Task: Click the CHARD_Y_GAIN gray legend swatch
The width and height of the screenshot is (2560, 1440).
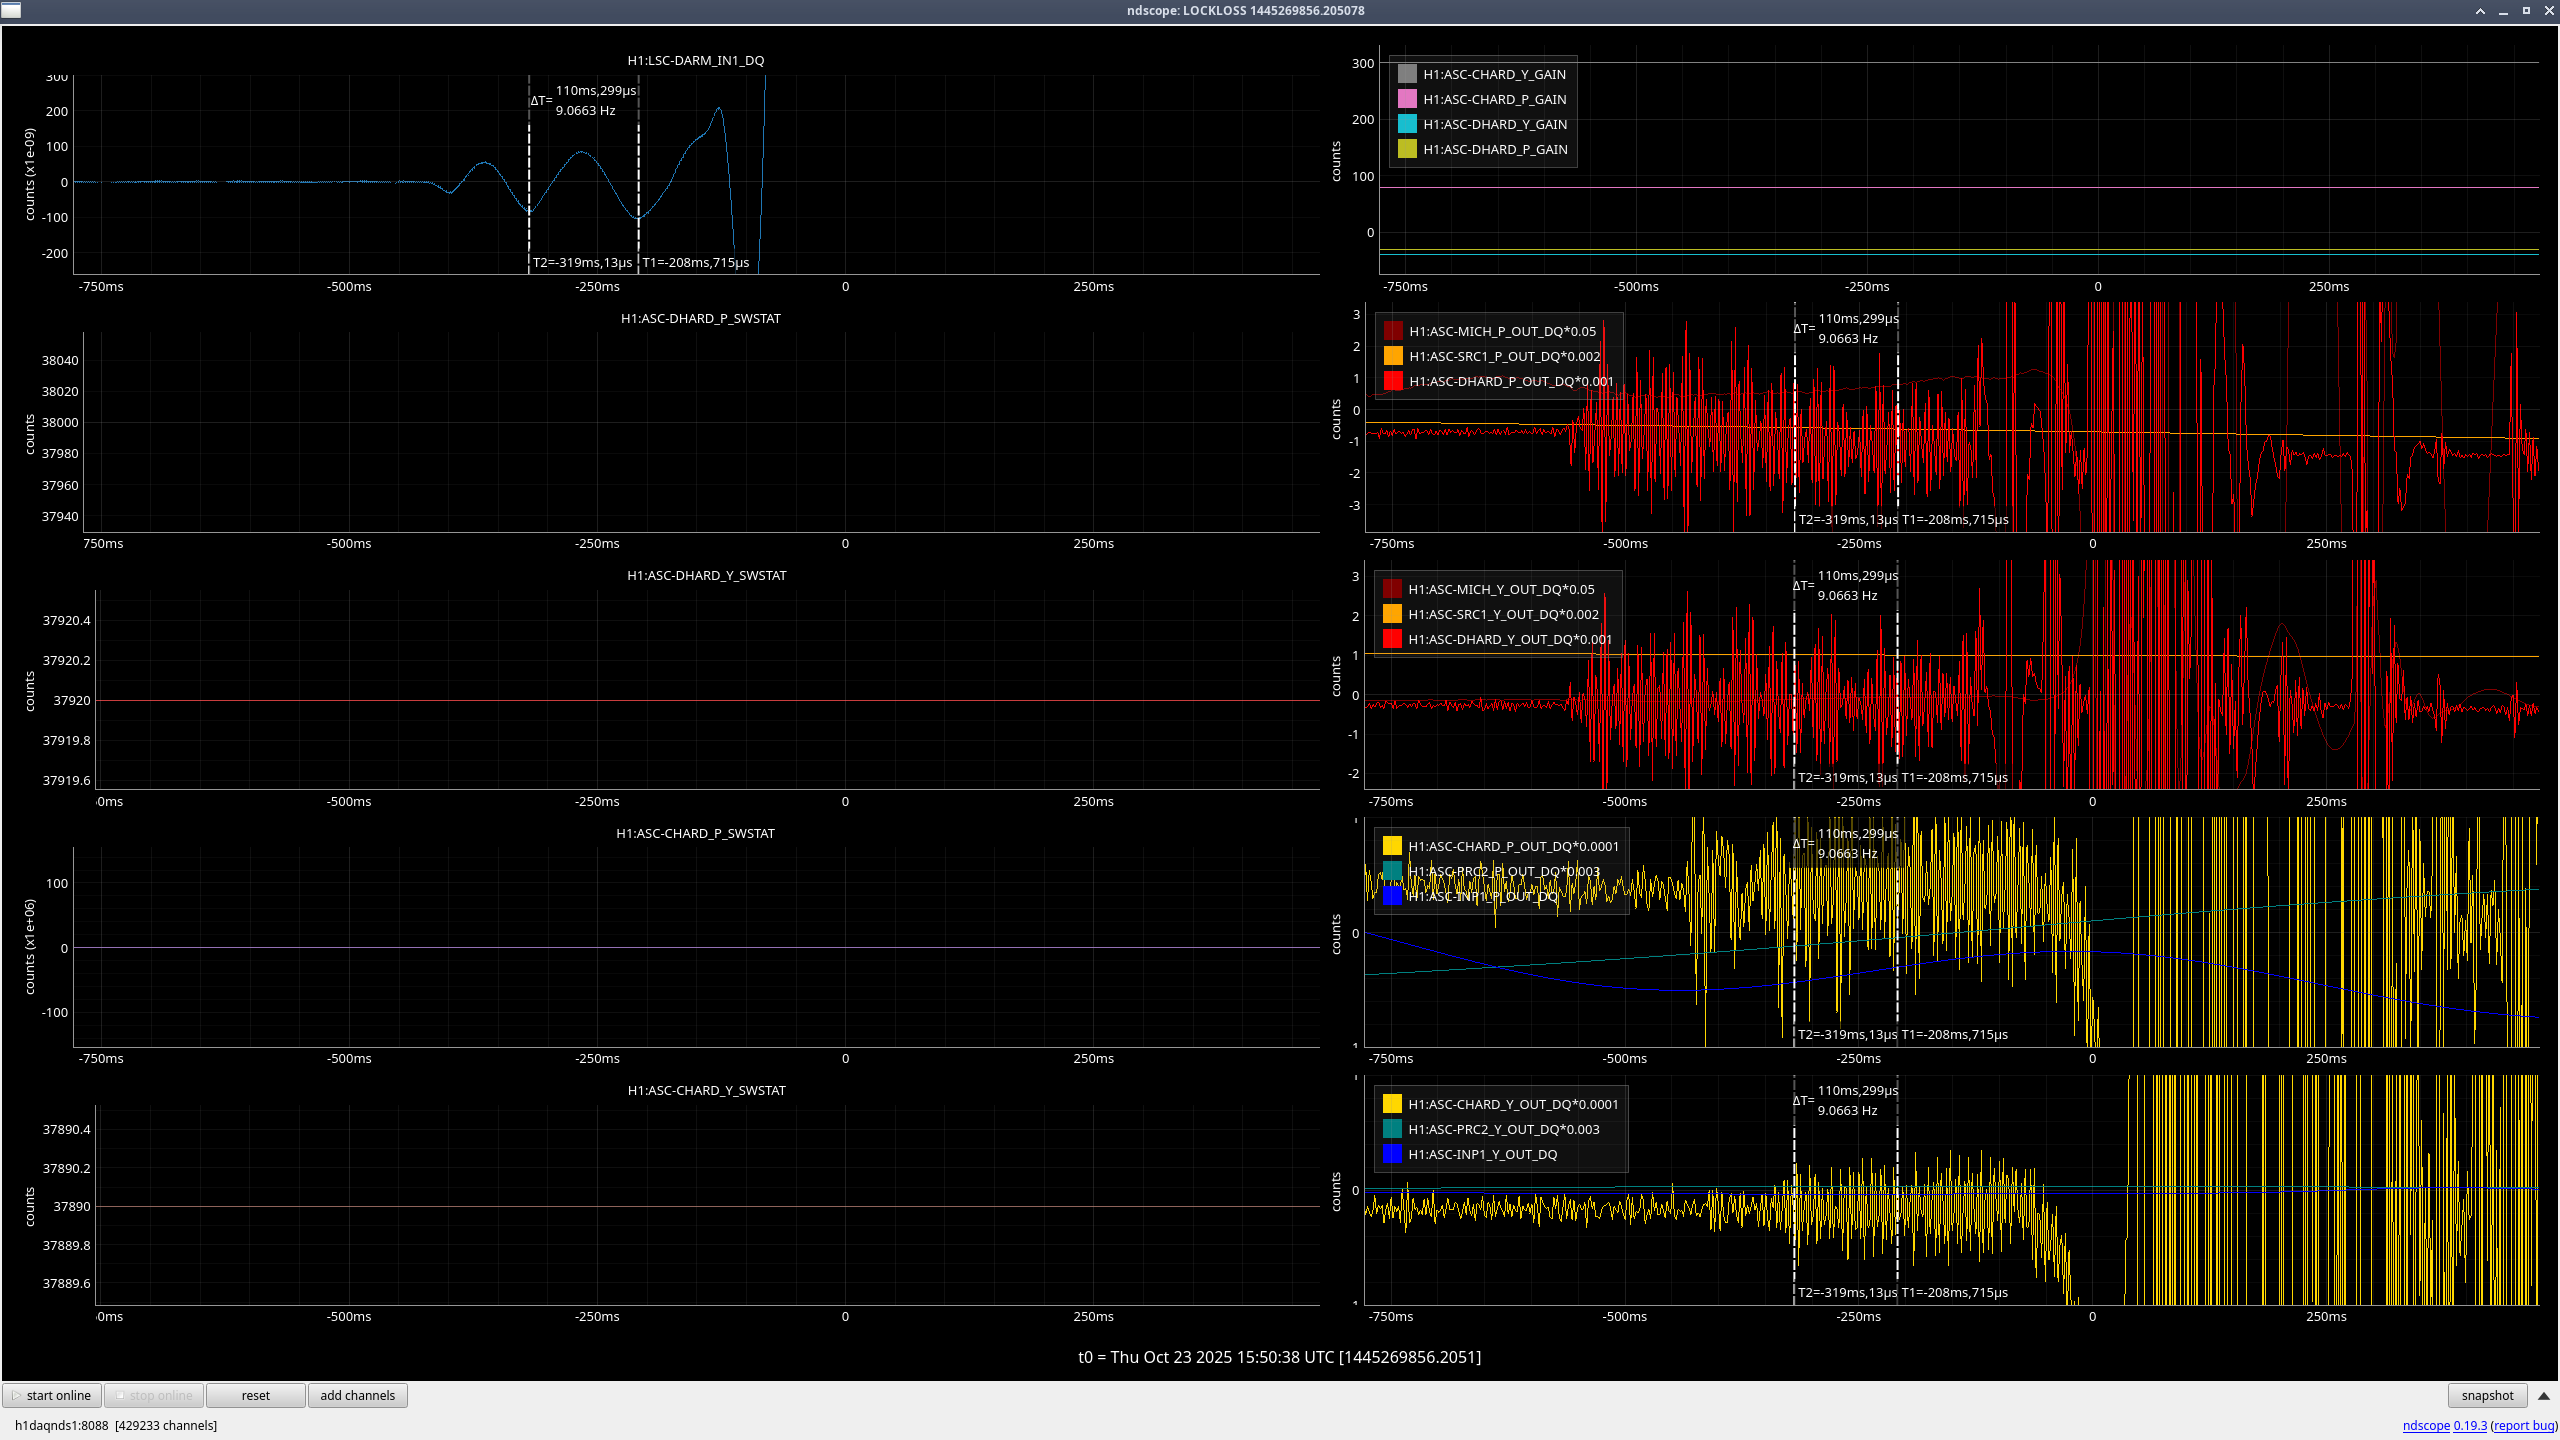Action: click(x=1407, y=74)
